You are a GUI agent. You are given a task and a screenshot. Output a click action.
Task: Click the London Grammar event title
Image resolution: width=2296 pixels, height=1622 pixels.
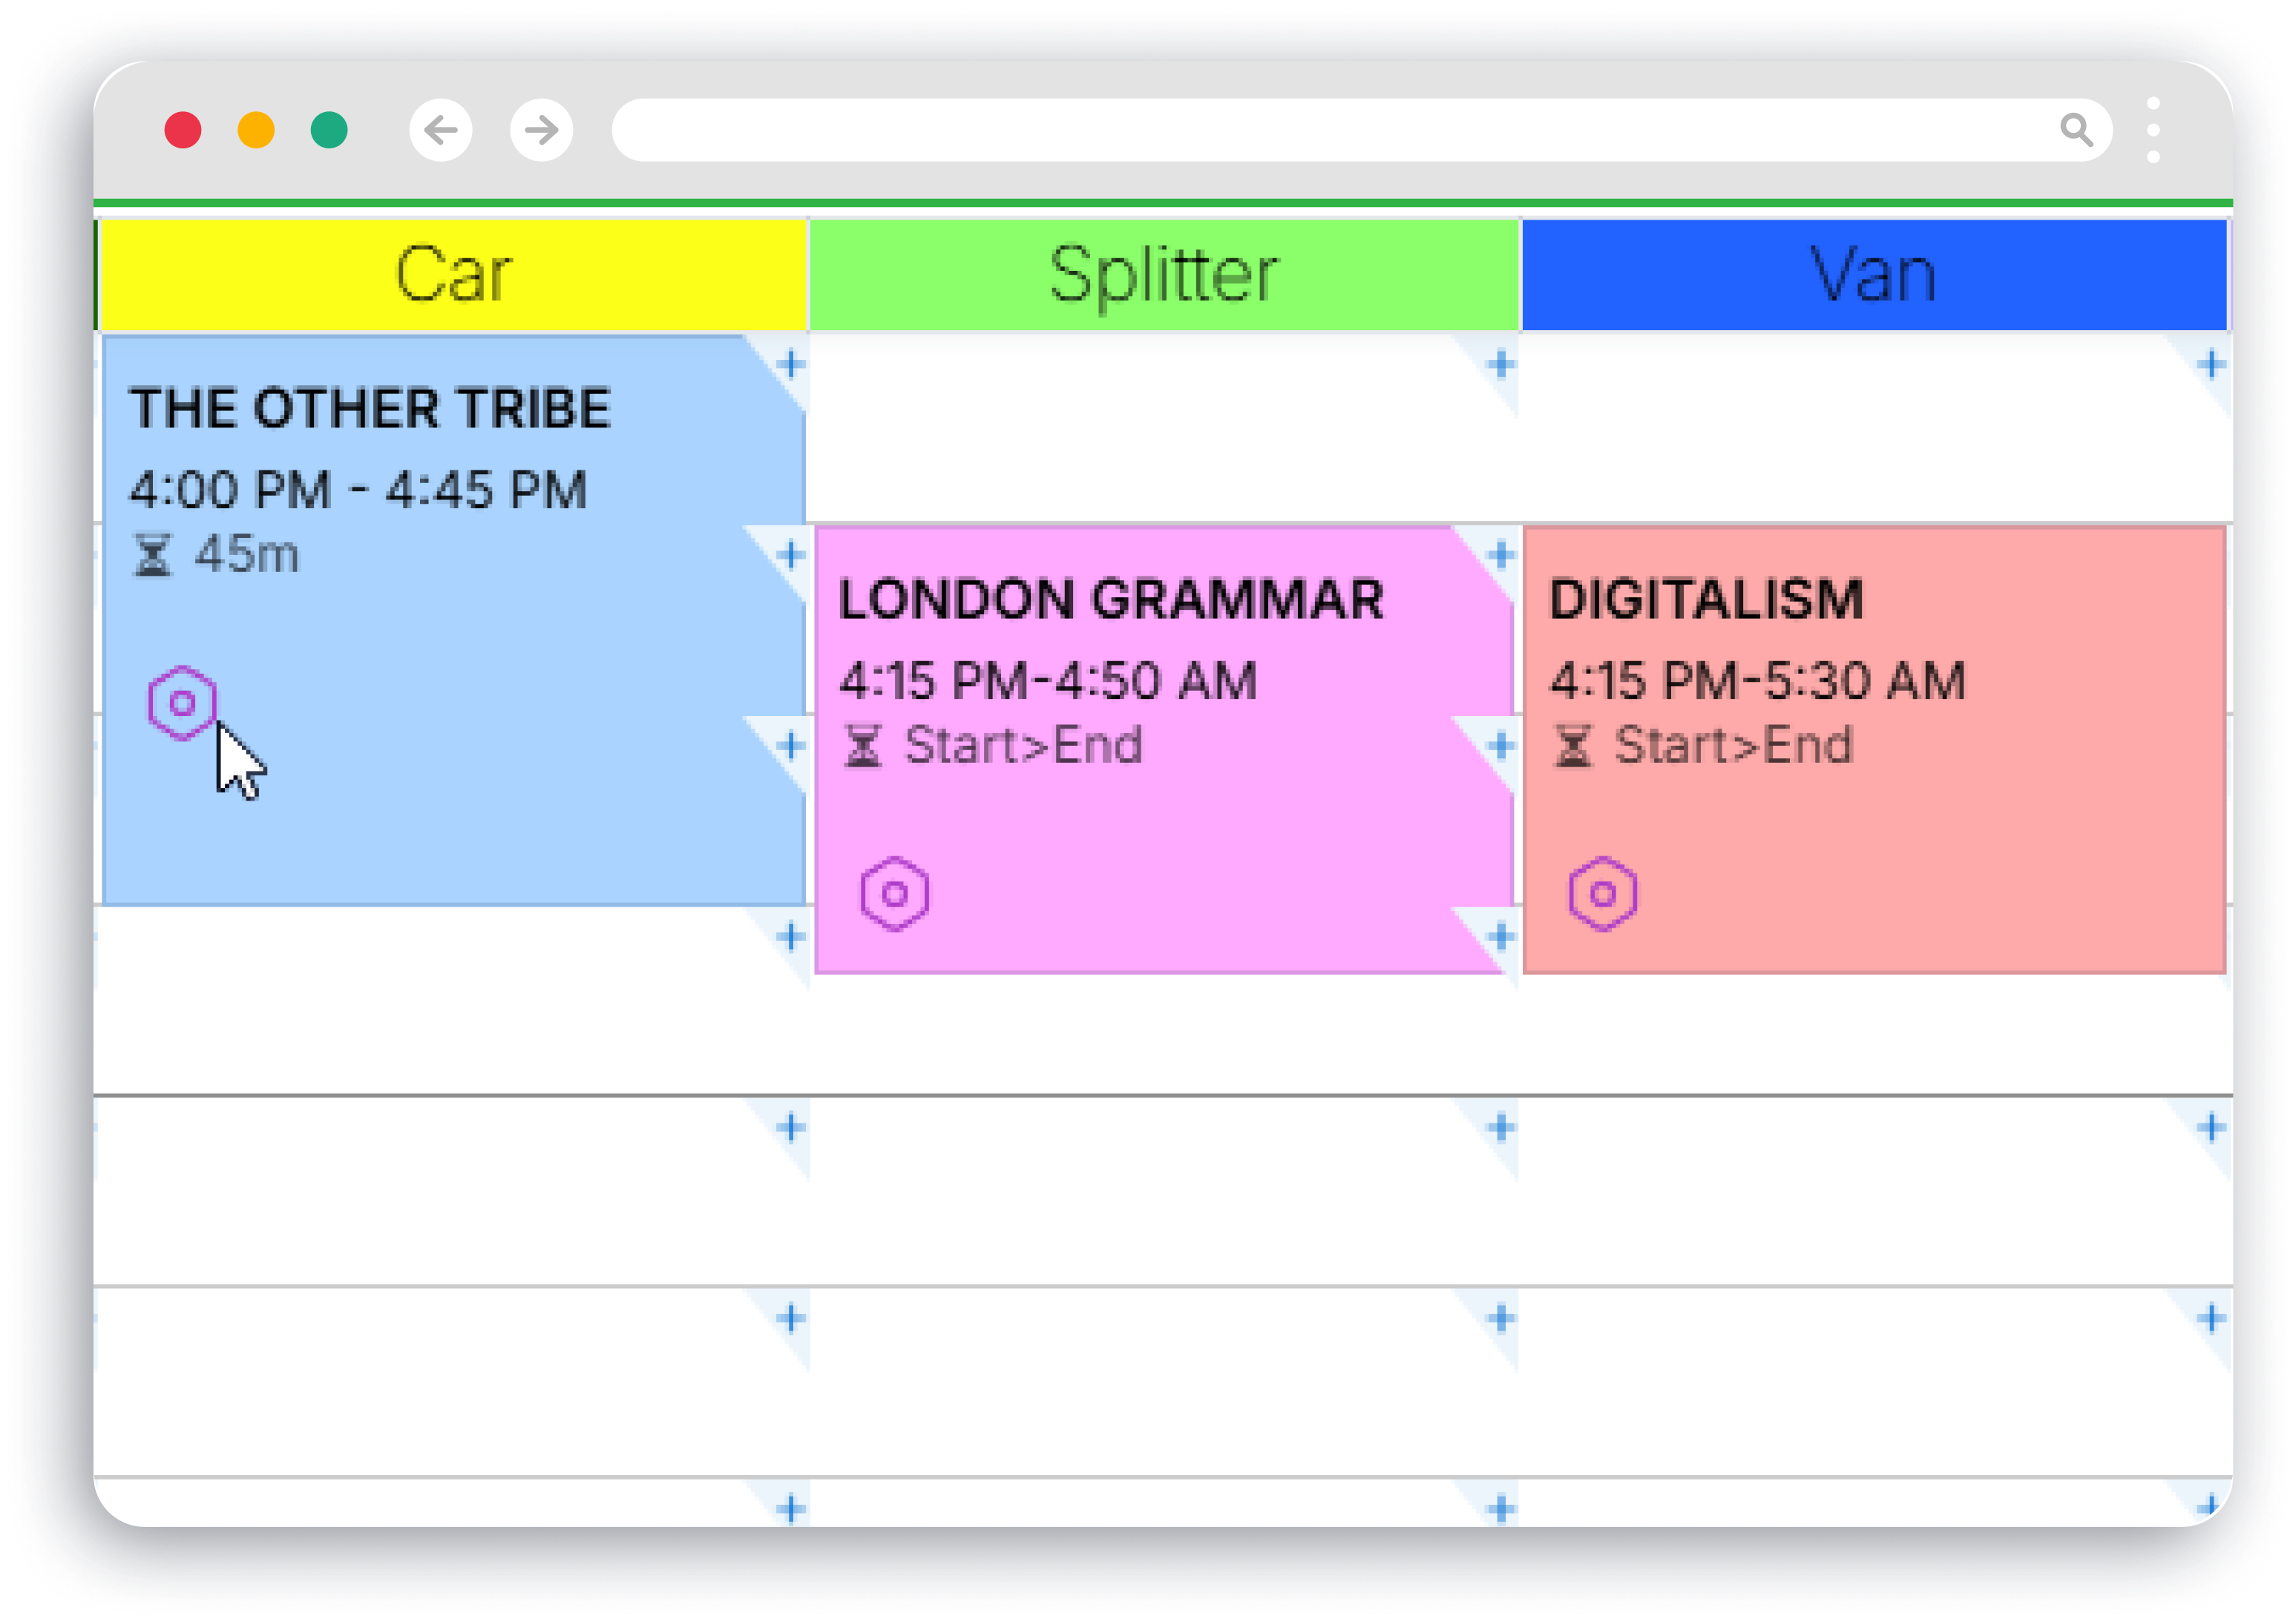pos(1111,600)
